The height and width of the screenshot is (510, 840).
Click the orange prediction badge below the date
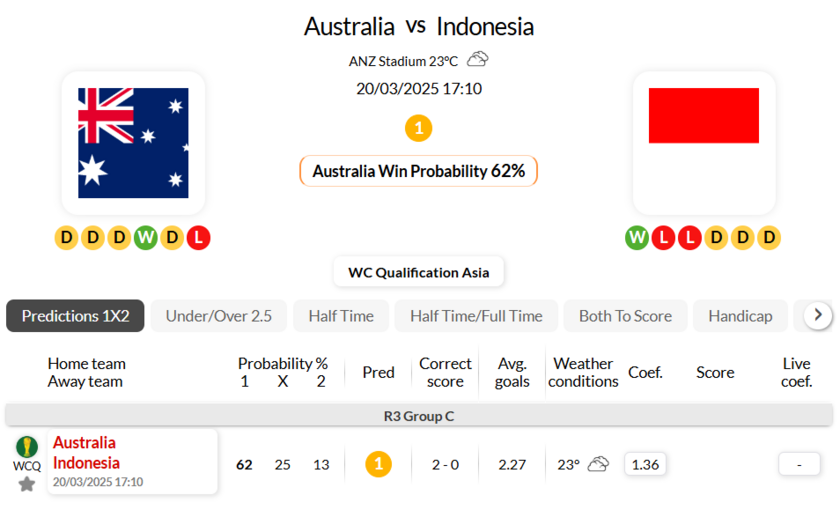click(x=418, y=128)
